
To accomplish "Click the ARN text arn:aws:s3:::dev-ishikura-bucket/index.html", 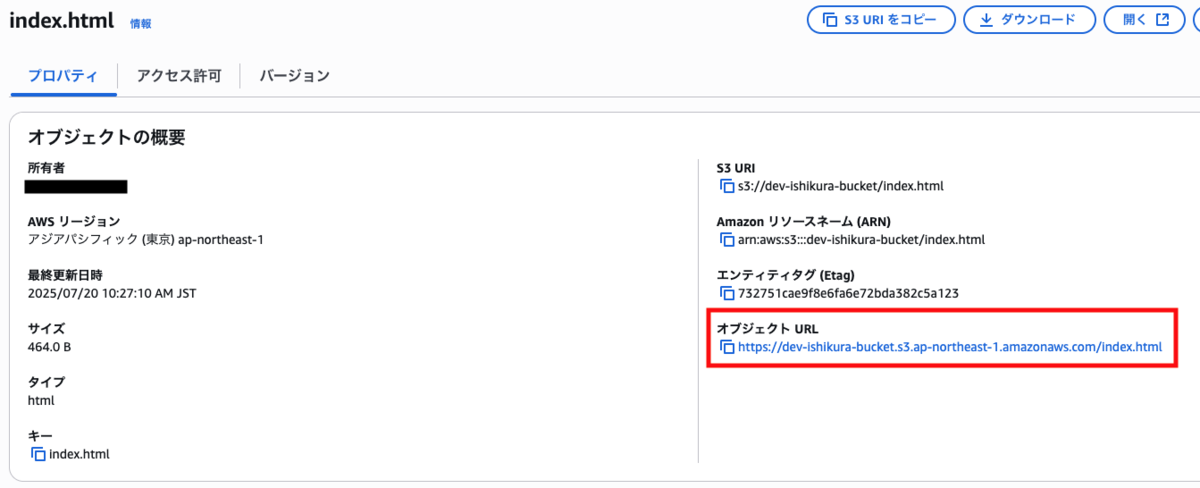I will pyautogui.click(x=861, y=240).
